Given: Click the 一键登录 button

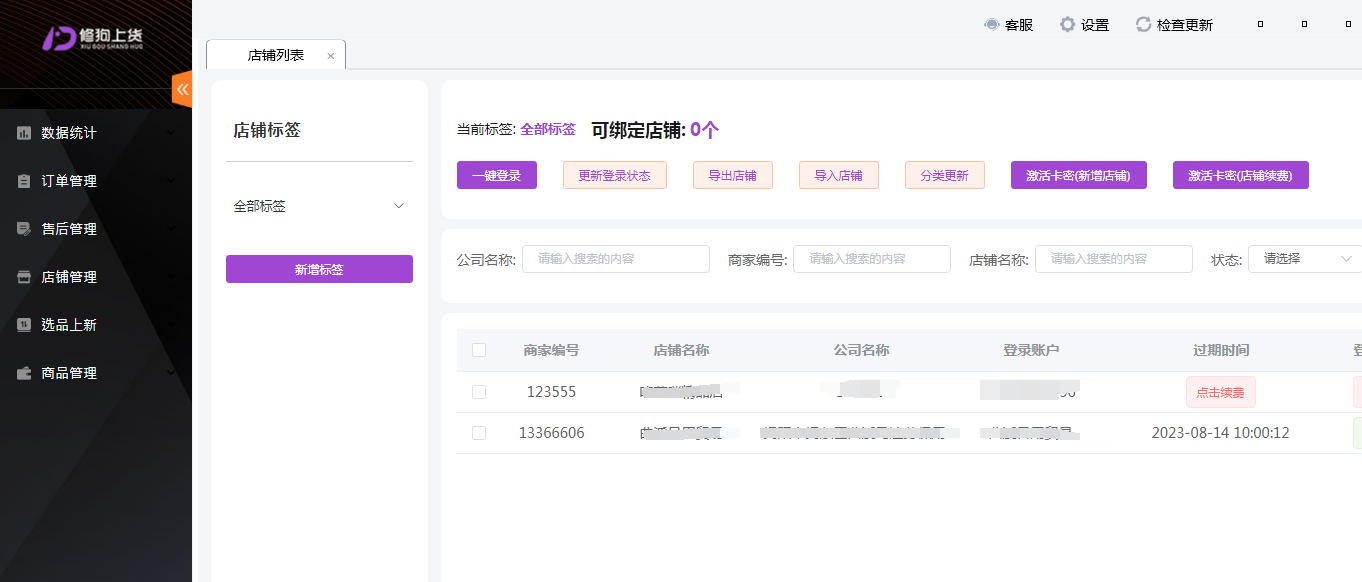Looking at the screenshot, I should (497, 175).
